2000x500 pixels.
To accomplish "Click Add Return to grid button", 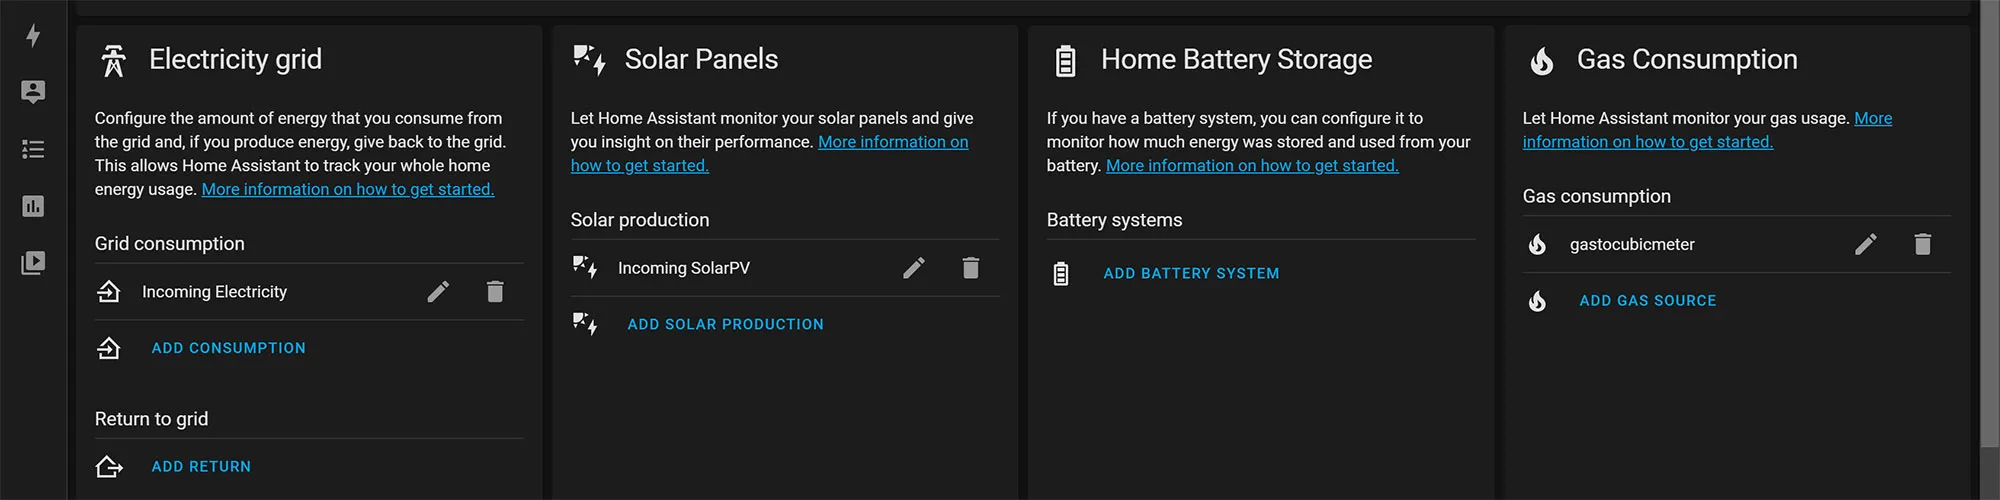I will 201,467.
